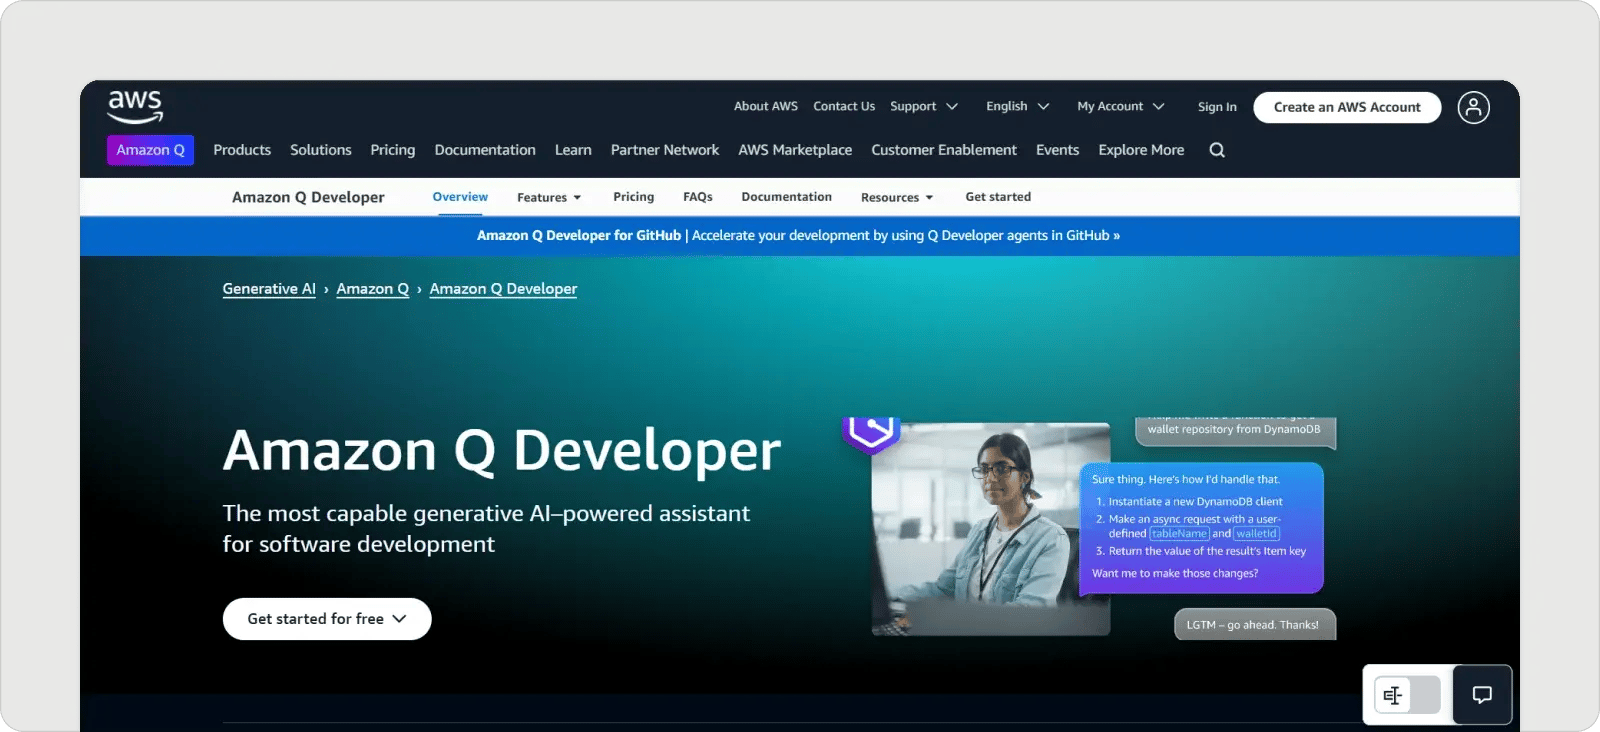Select the FAQs tab

tap(697, 197)
